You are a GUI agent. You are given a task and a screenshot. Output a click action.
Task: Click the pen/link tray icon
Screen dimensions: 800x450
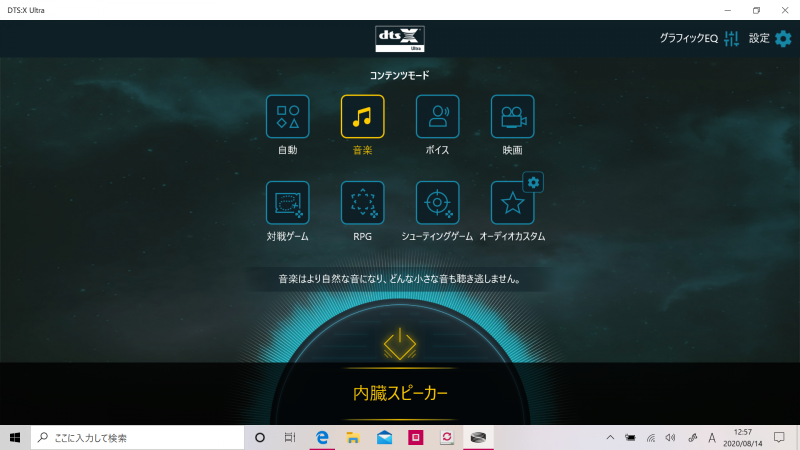692,437
